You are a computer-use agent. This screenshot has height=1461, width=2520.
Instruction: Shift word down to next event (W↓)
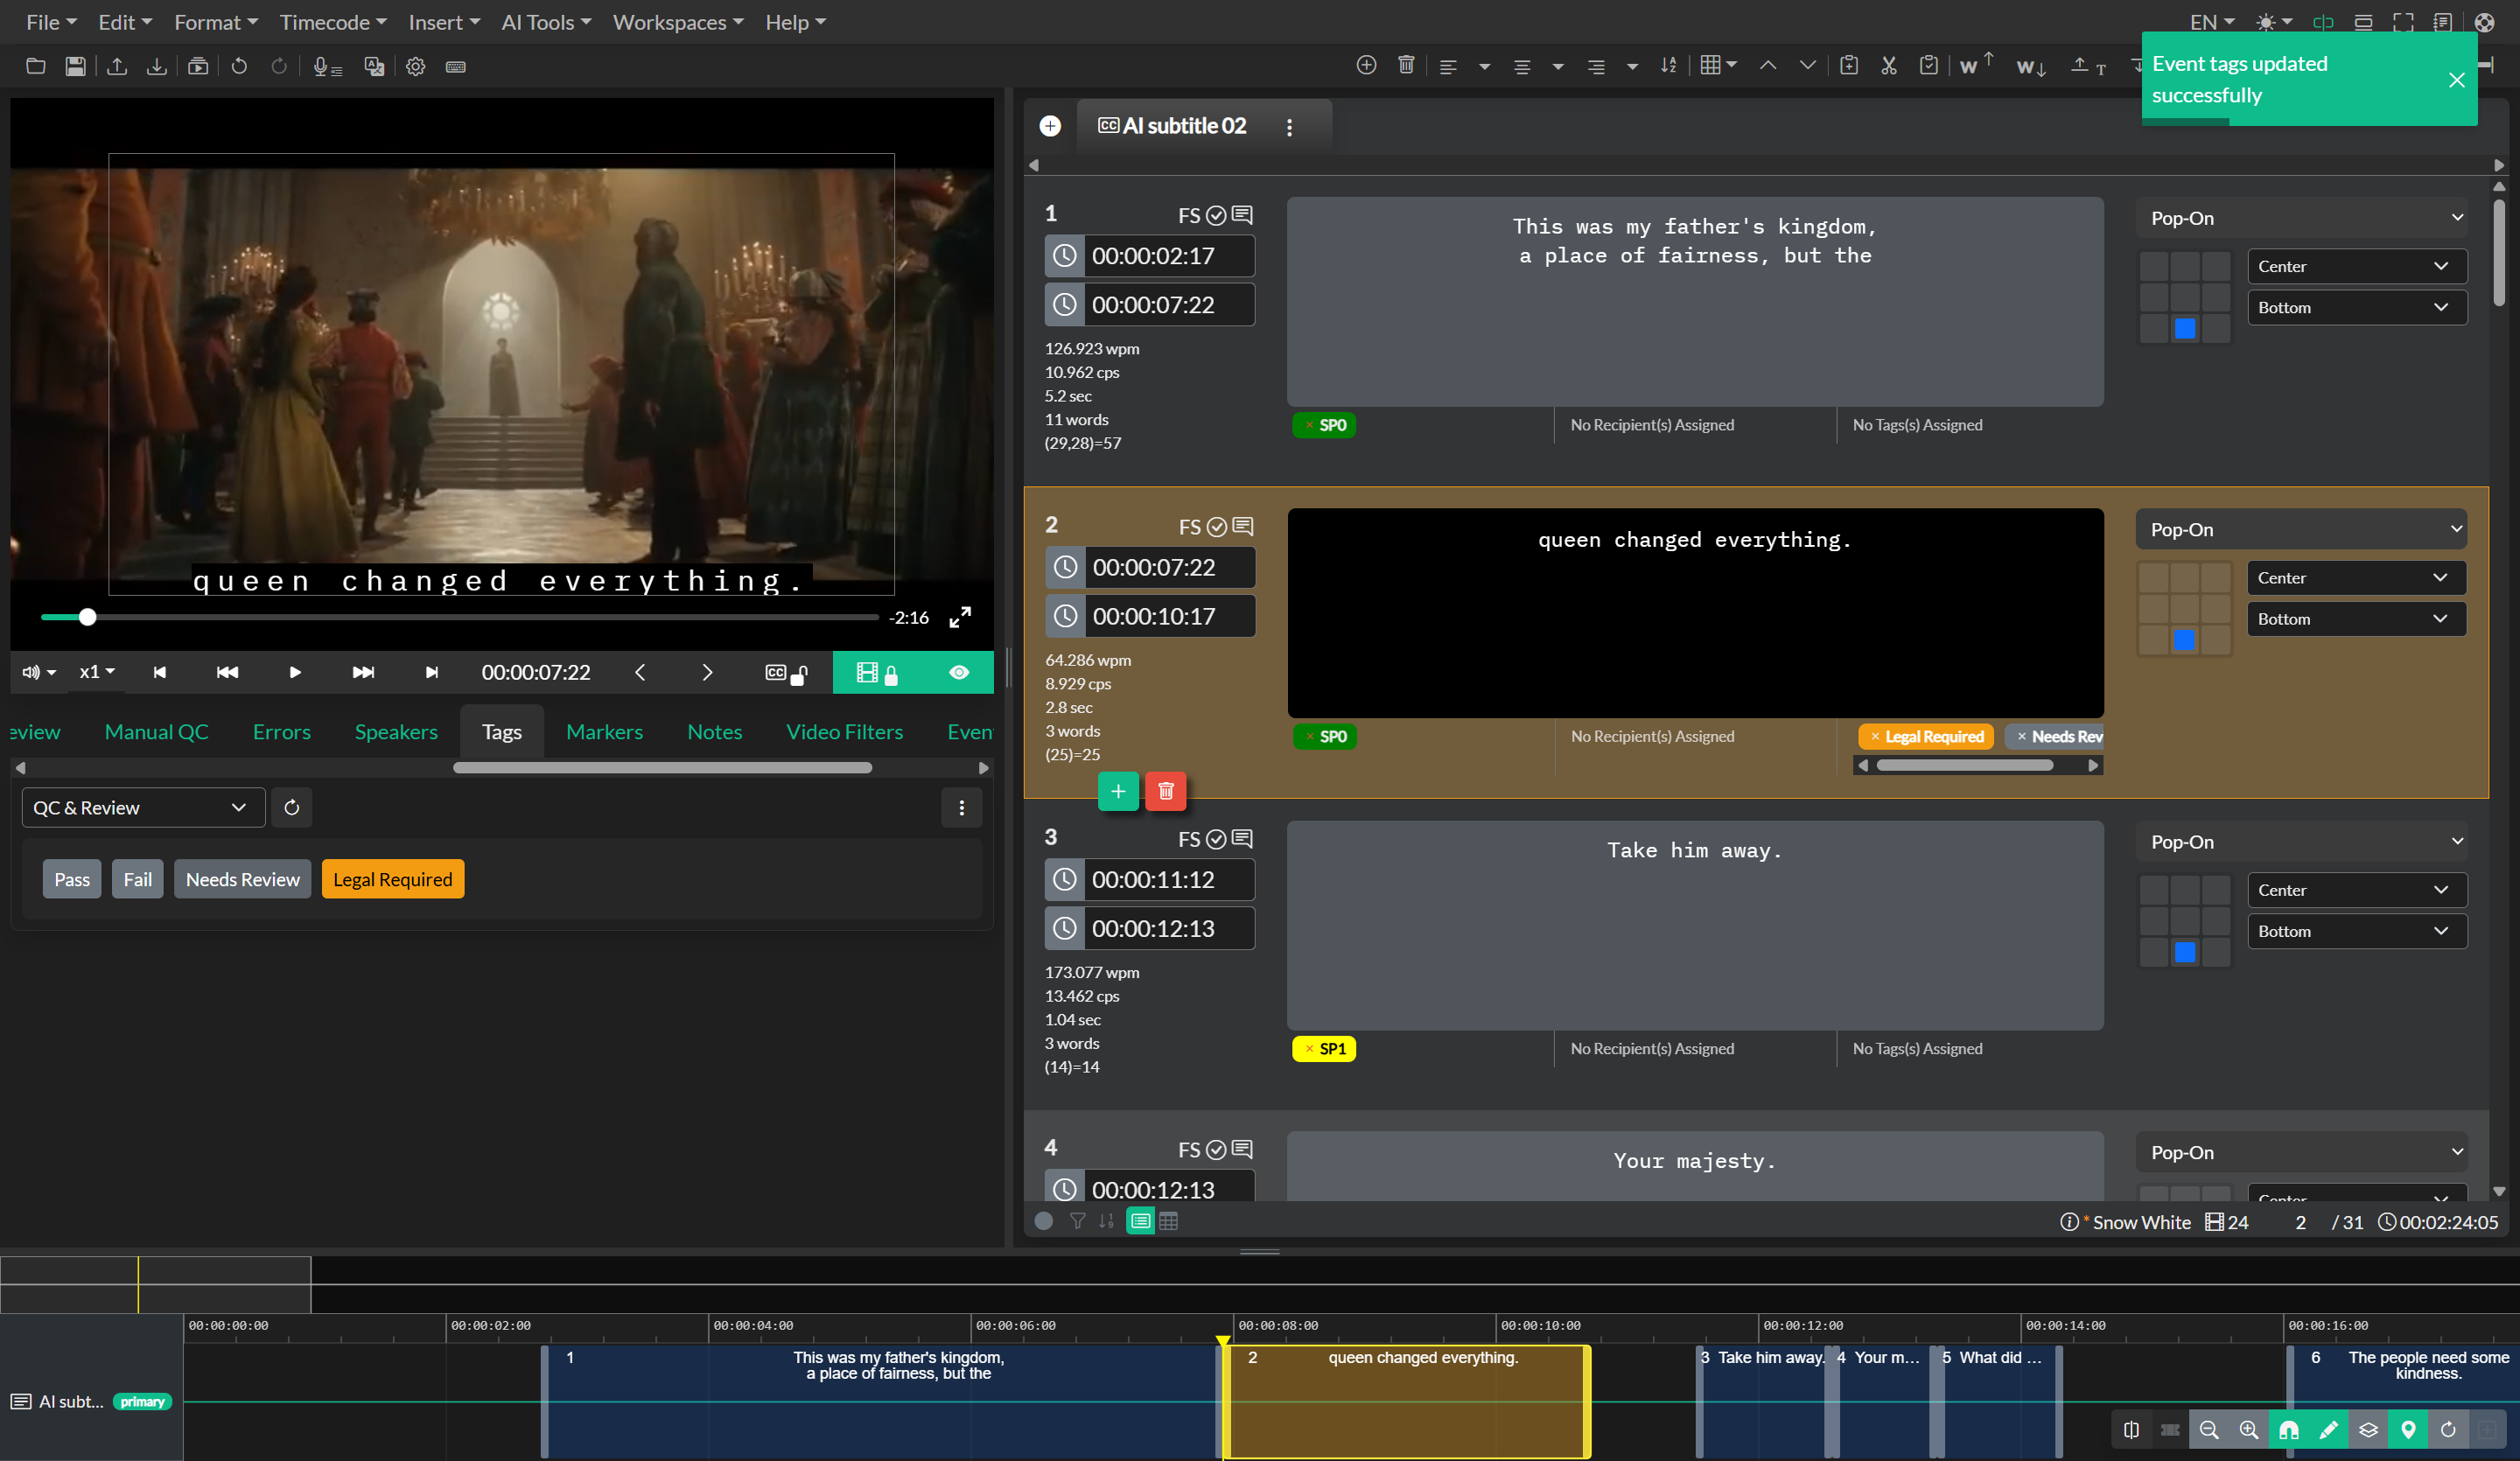[x=2031, y=66]
